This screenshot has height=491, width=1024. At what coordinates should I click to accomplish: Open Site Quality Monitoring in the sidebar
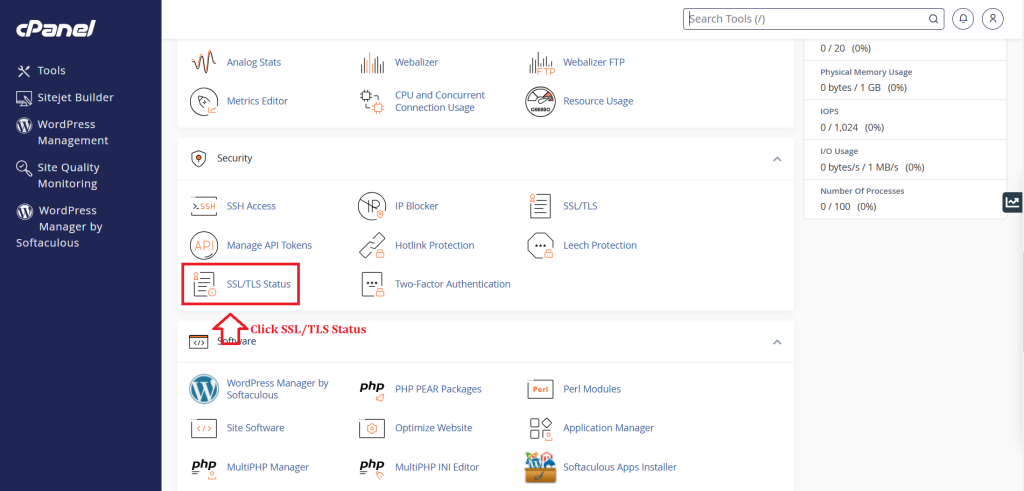(x=58, y=176)
